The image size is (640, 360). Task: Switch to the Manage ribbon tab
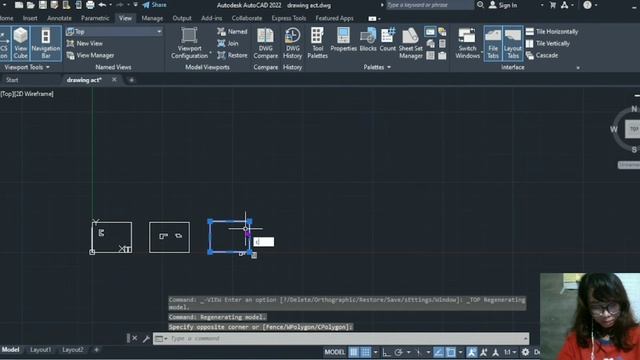tap(152, 18)
